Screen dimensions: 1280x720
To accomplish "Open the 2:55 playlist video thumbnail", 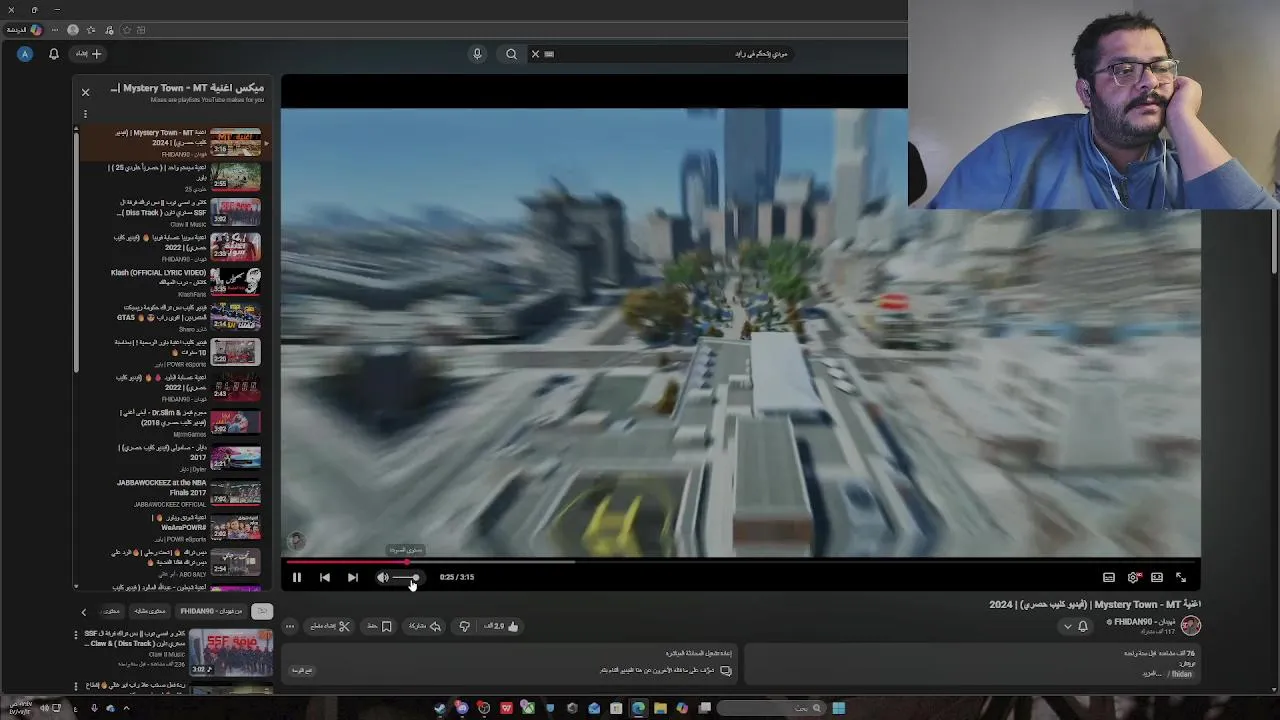I will pos(235,177).
